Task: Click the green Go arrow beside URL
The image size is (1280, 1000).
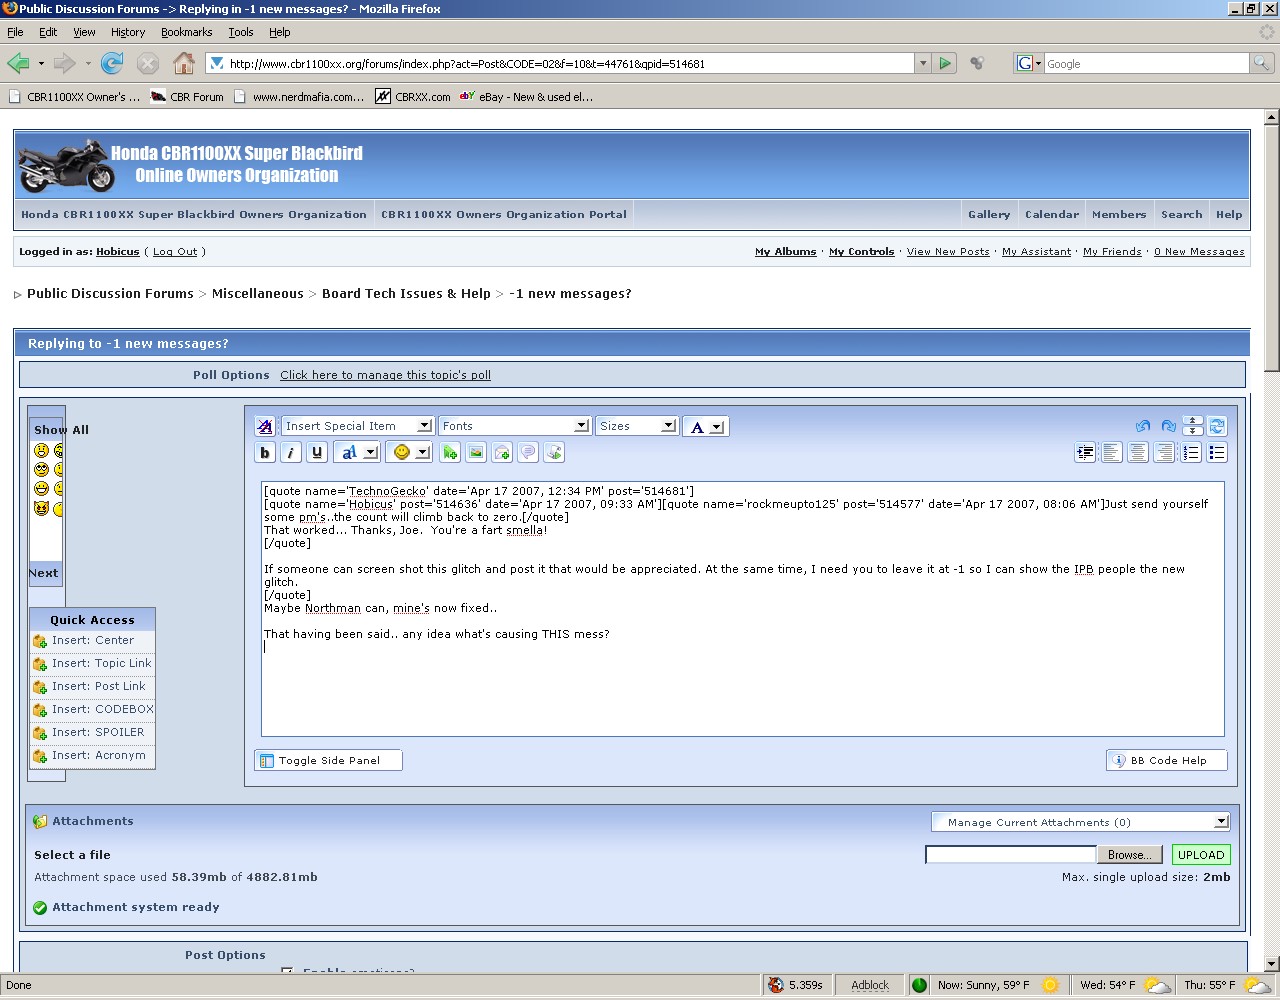Action: pyautogui.click(x=944, y=63)
